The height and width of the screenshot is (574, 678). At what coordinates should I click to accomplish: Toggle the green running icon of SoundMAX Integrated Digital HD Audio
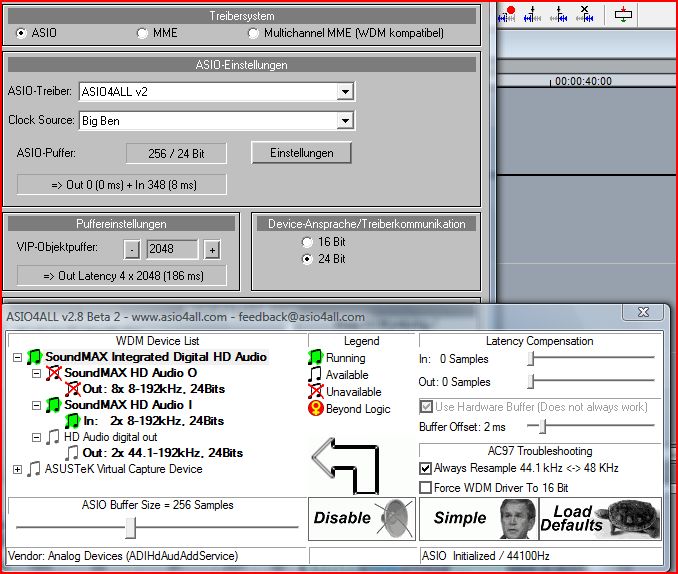coord(34,357)
